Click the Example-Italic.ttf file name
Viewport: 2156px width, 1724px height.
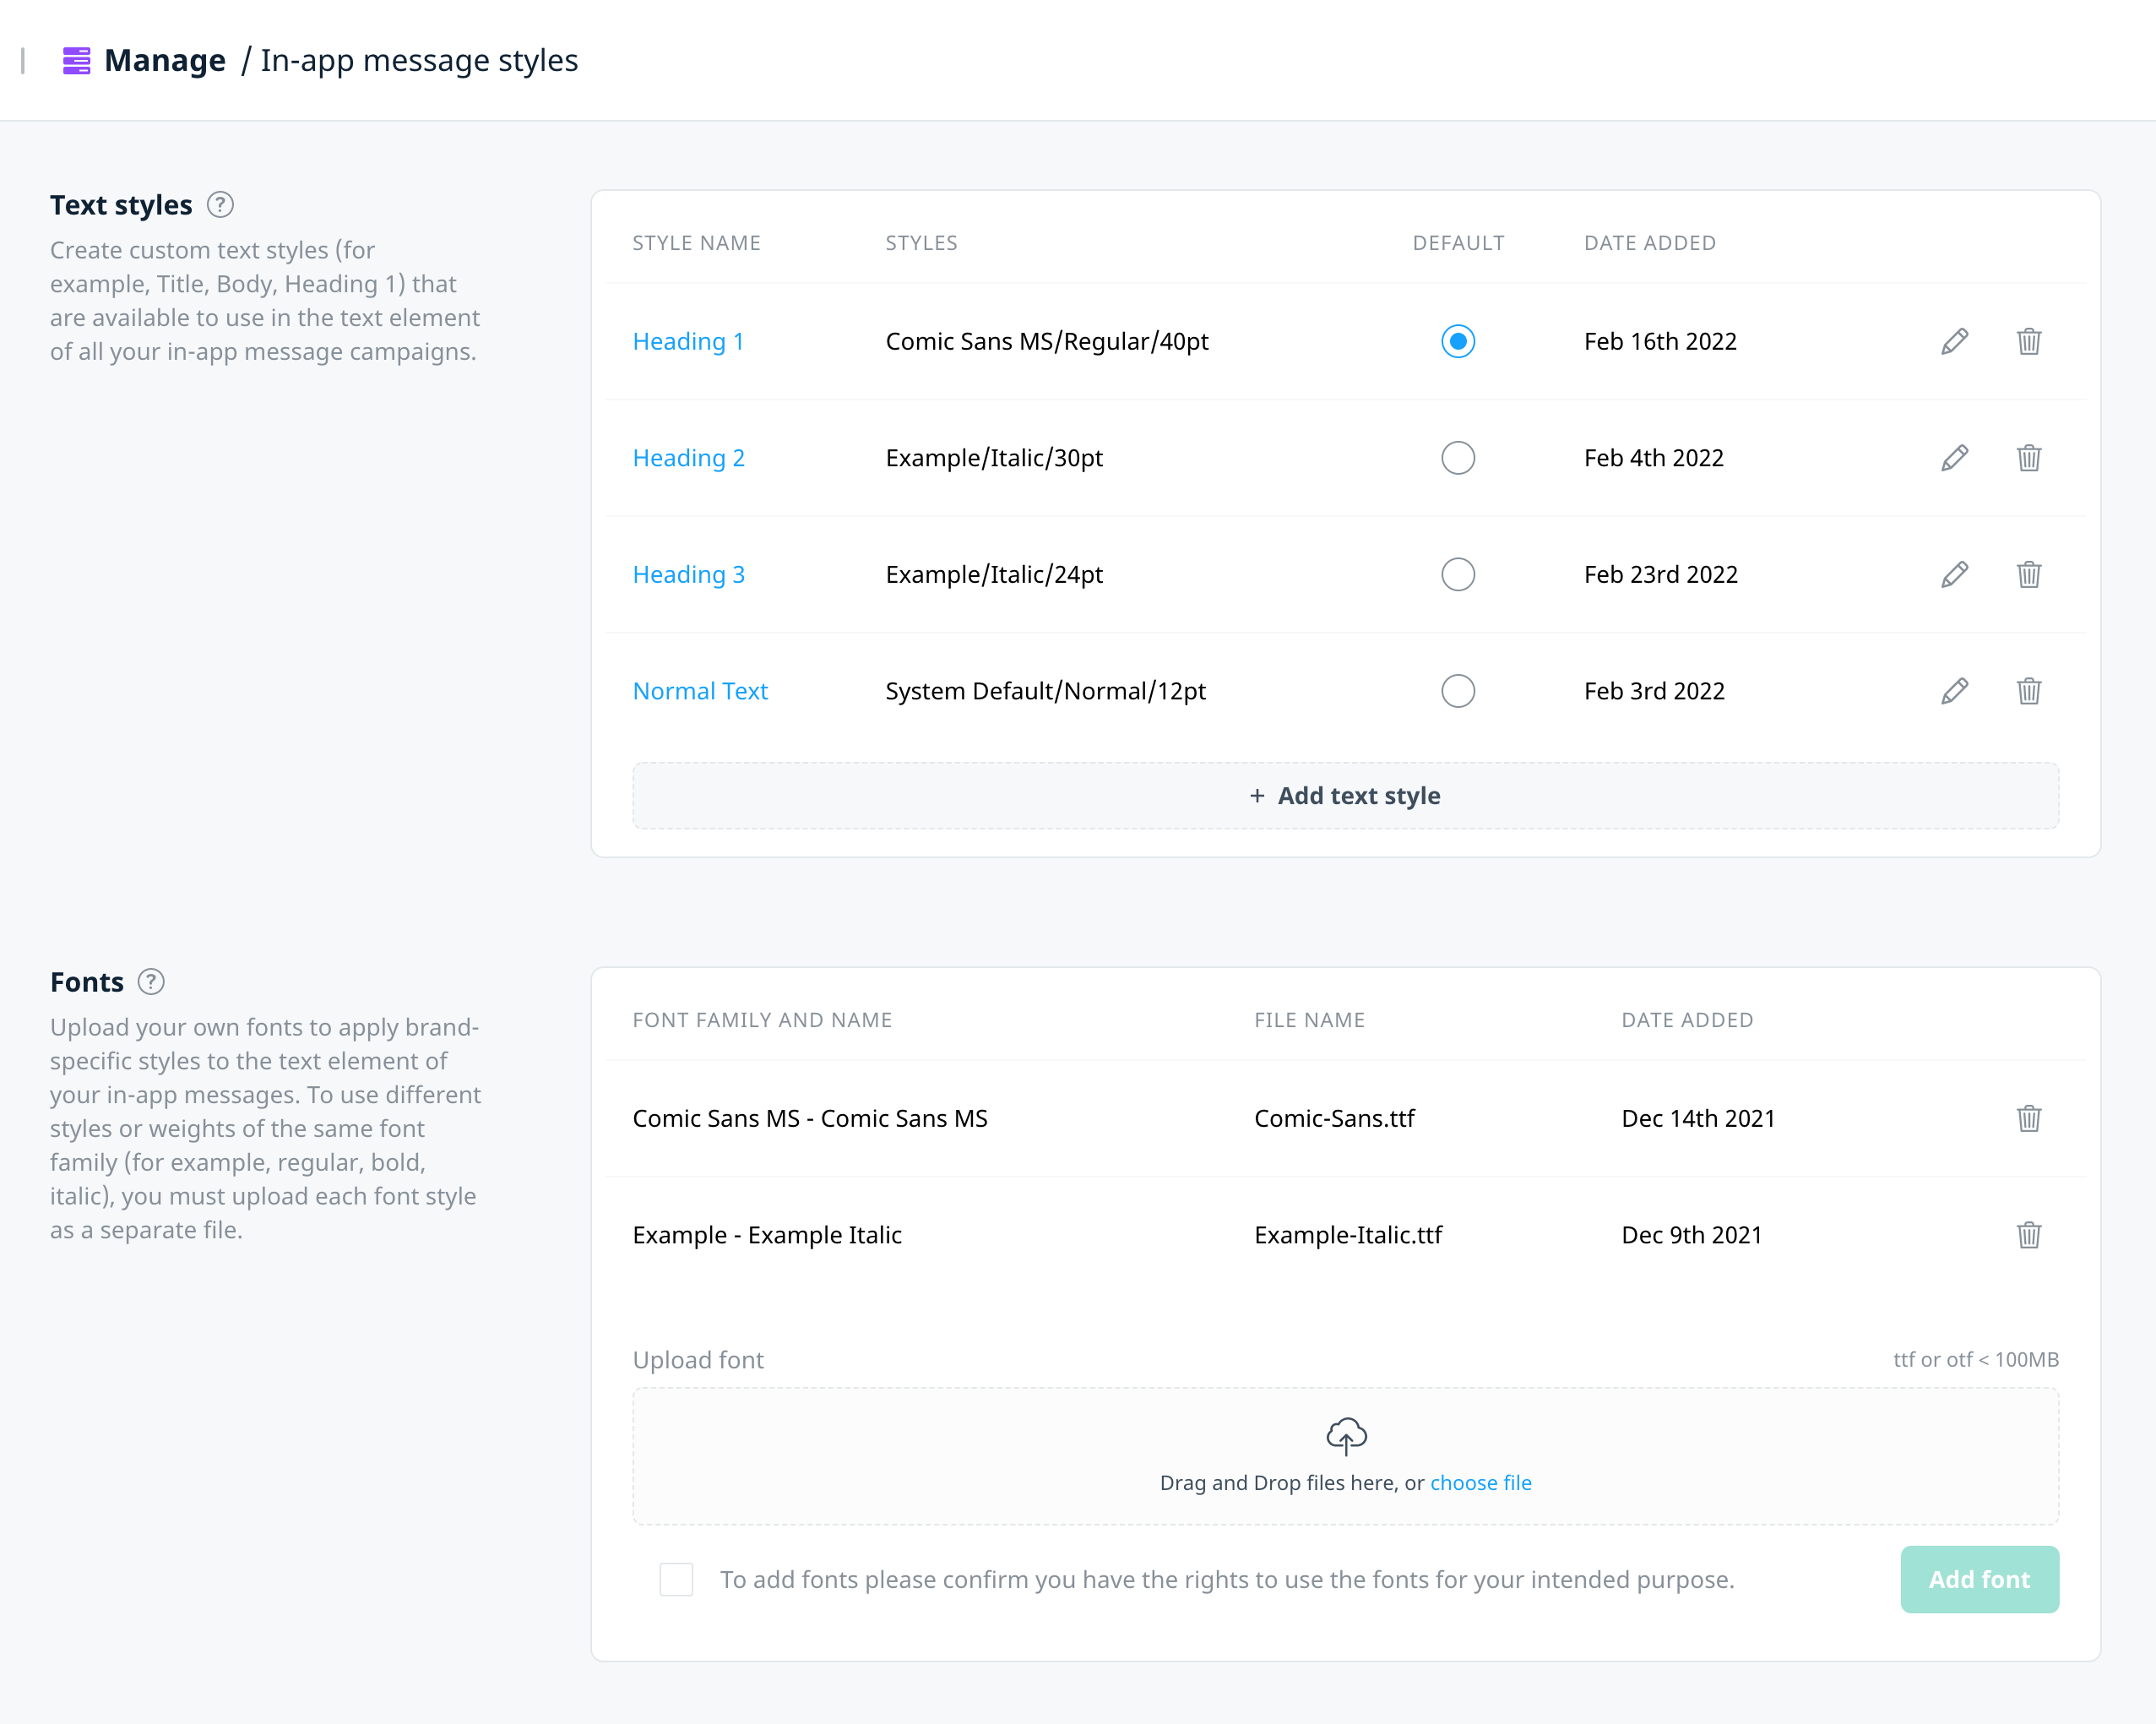1349,1236
